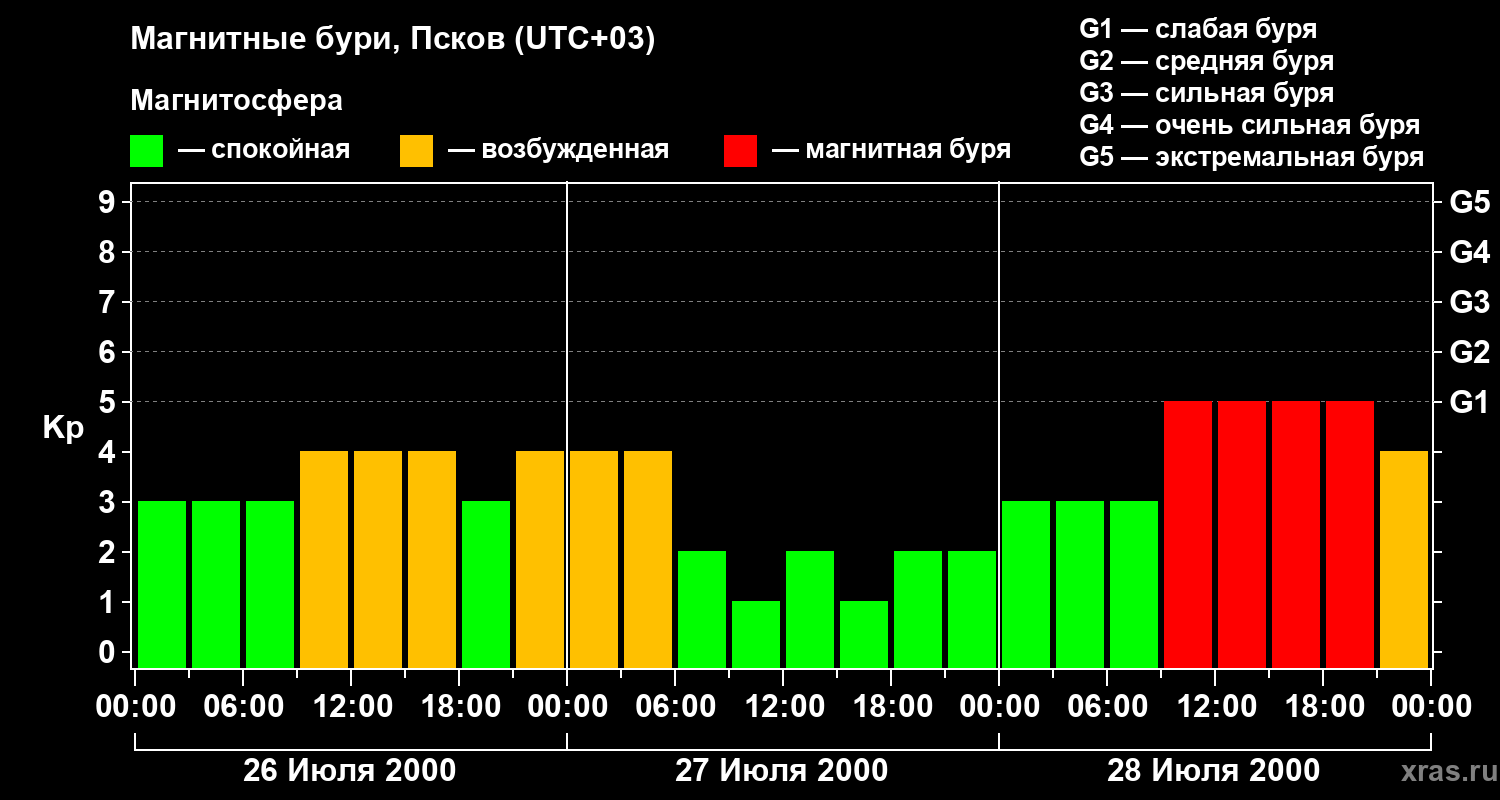This screenshot has height=800, width=1500.
Task: Click the '28 Июля 2000' date label
Action: click(1214, 771)
